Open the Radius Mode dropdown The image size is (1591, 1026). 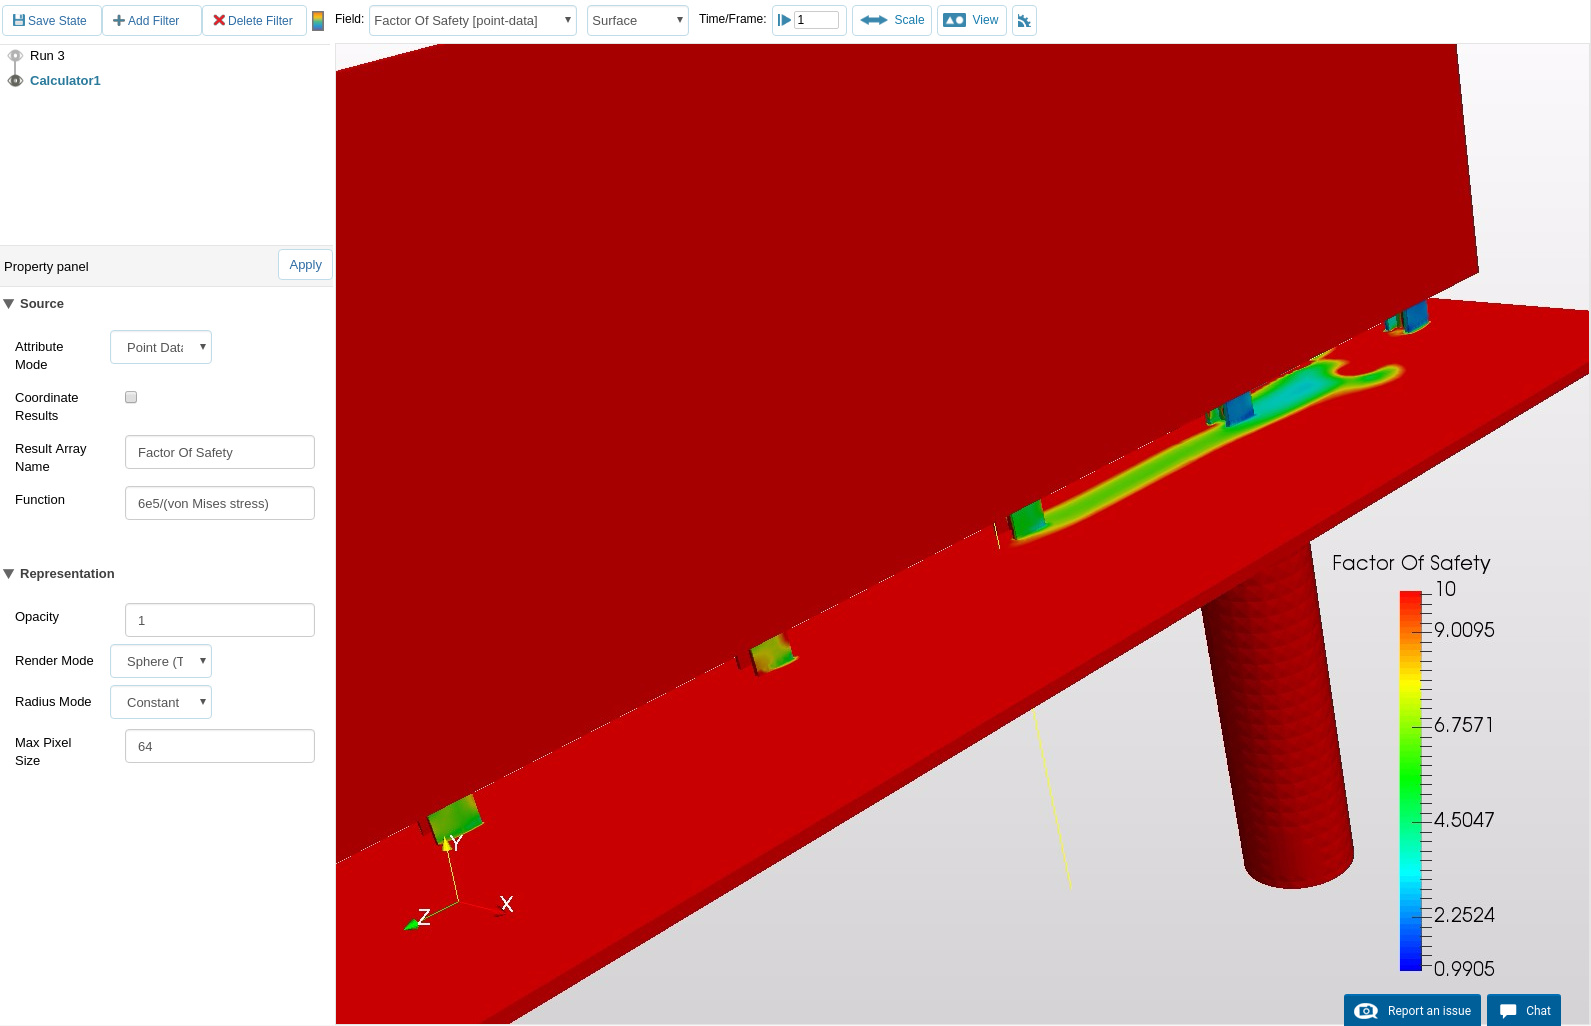coord(161,702)
